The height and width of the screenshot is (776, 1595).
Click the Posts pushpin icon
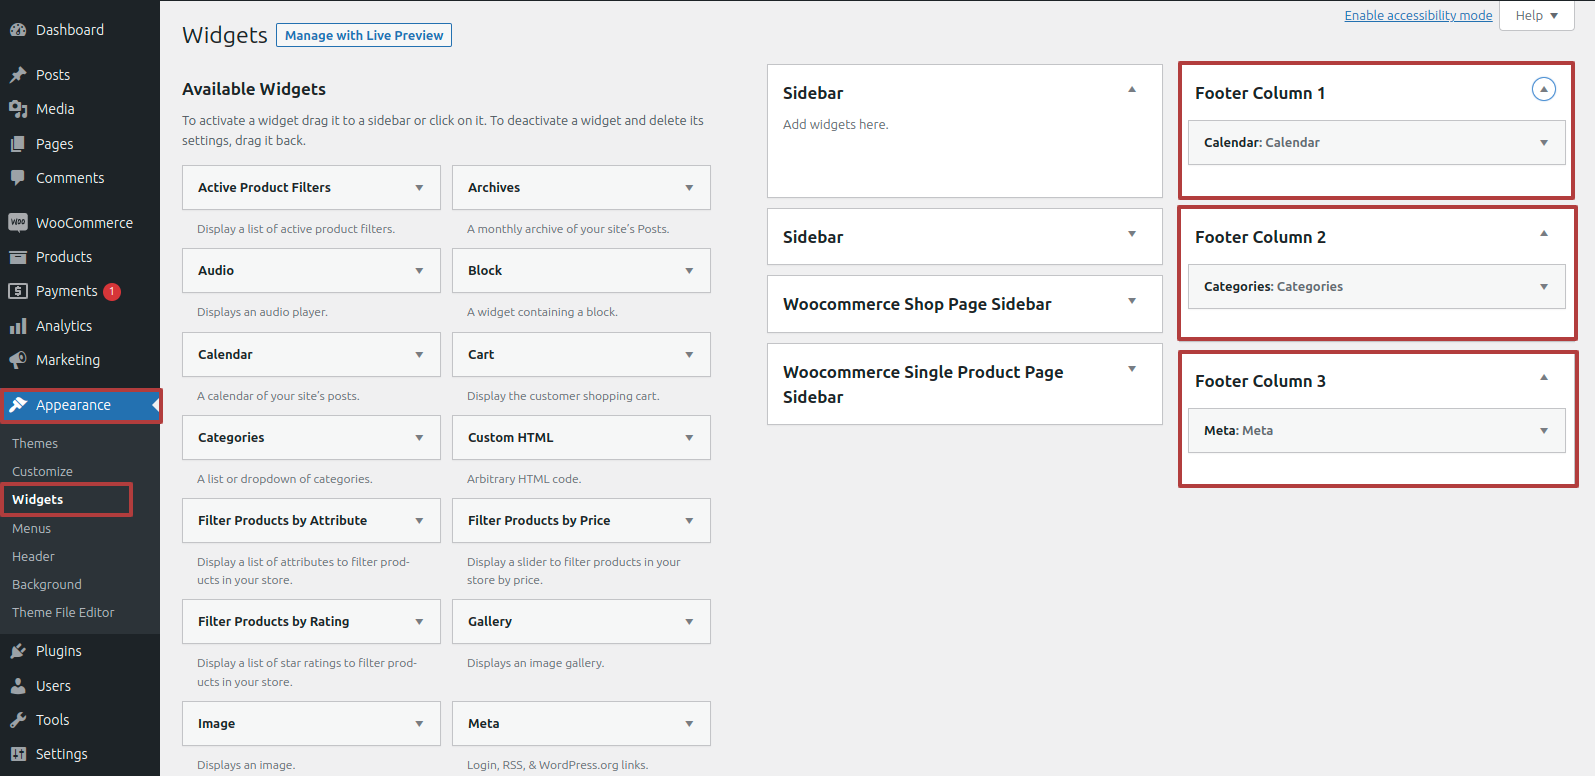click(18, 75)
